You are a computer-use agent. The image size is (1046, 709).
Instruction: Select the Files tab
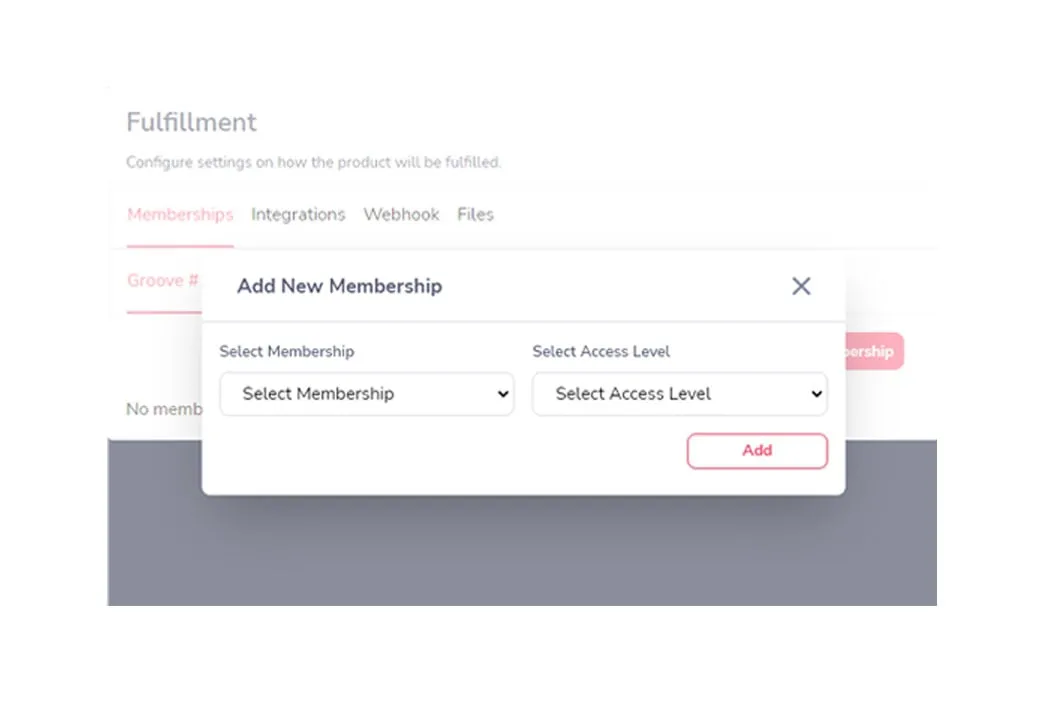click(475, 214)
